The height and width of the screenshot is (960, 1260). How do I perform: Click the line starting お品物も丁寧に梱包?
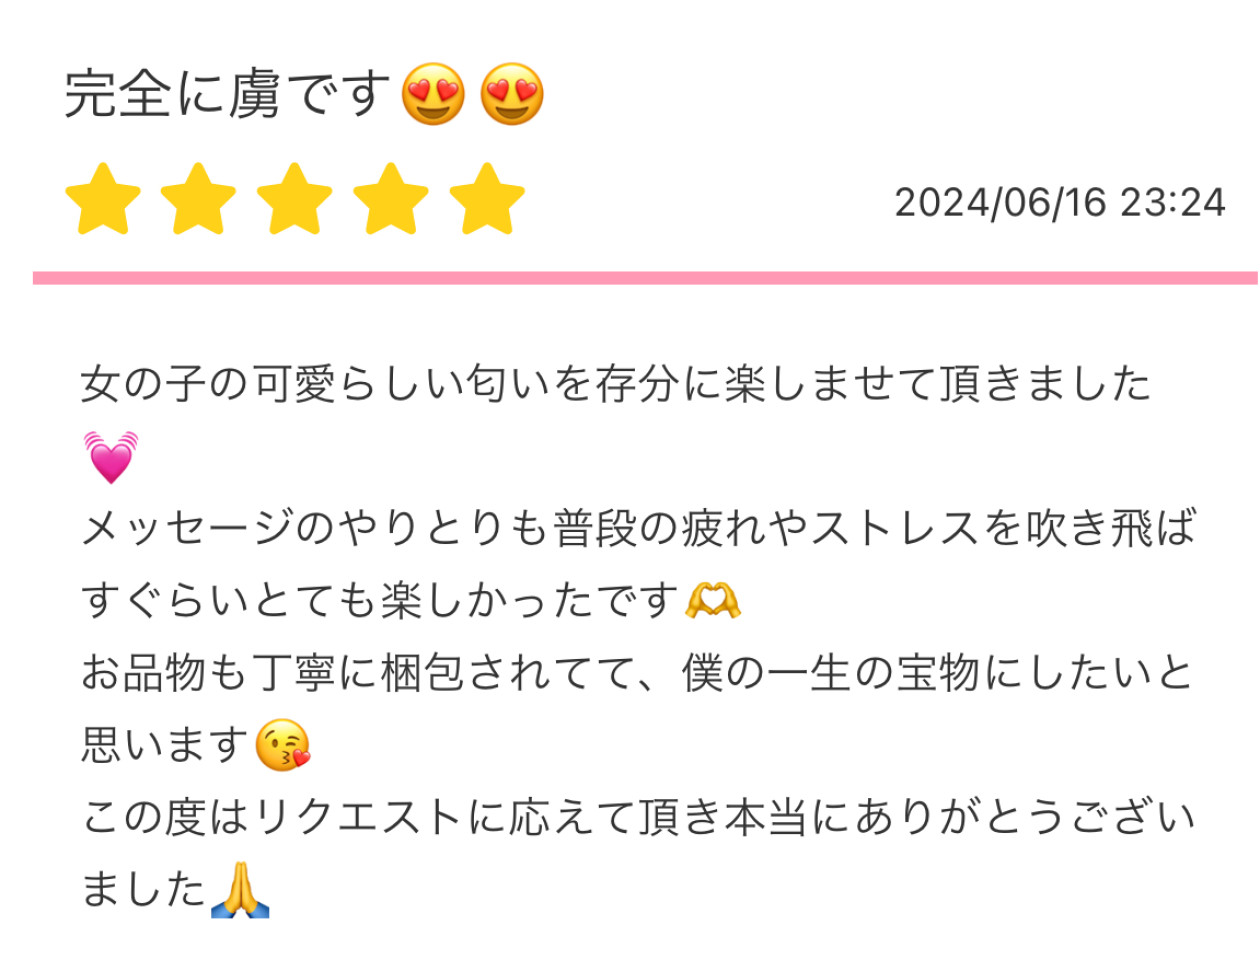click(x=638, y=673)
